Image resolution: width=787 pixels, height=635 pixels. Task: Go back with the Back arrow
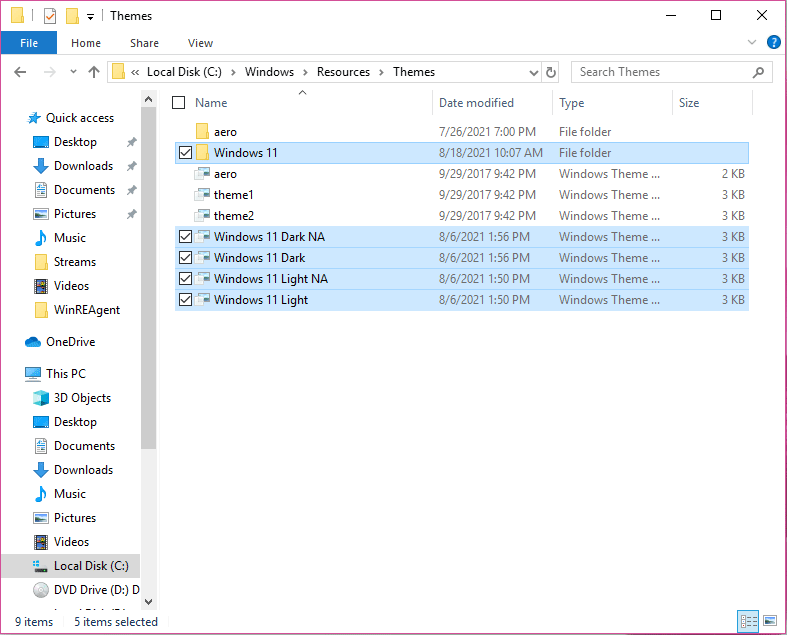(20, 72)
